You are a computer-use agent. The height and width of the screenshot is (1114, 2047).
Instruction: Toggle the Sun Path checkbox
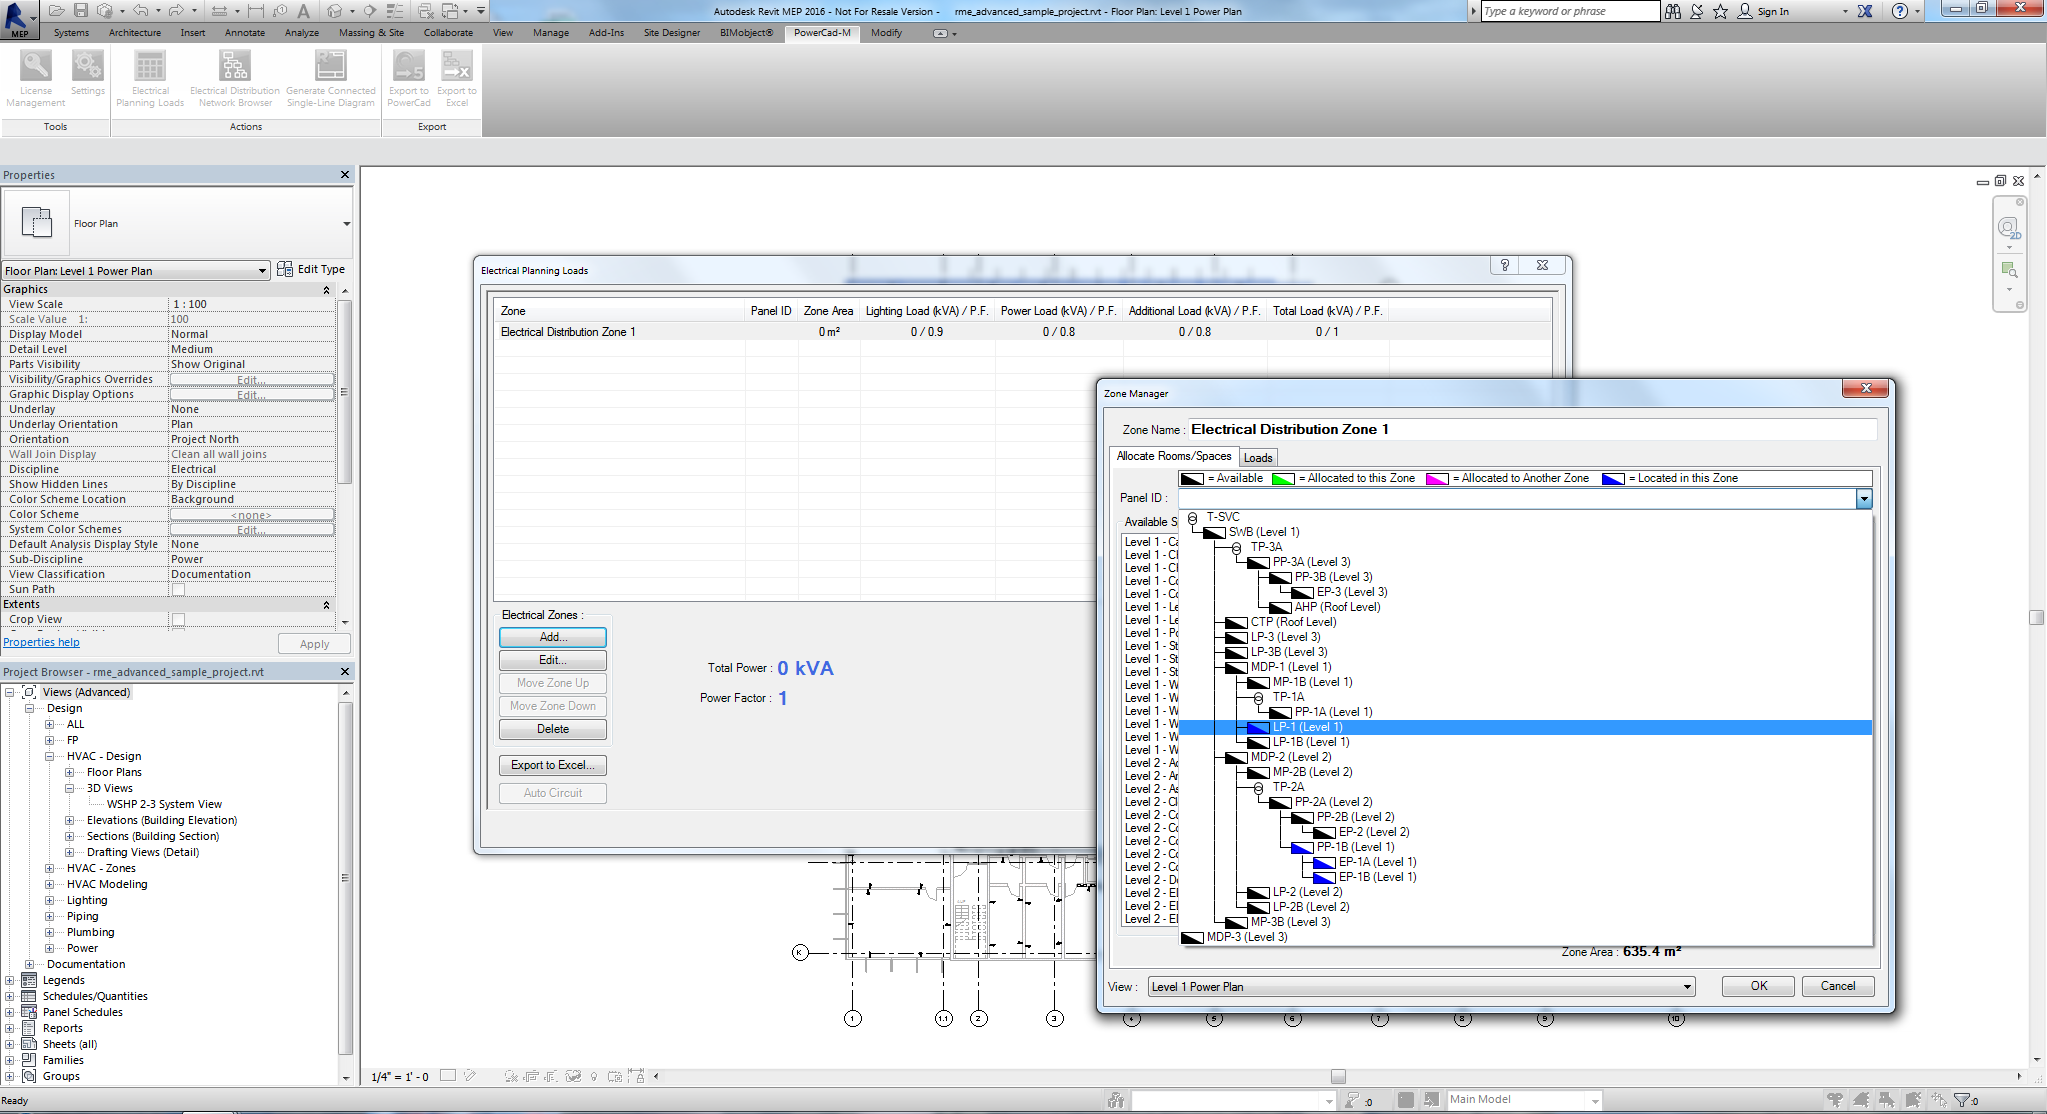point(178,589)
